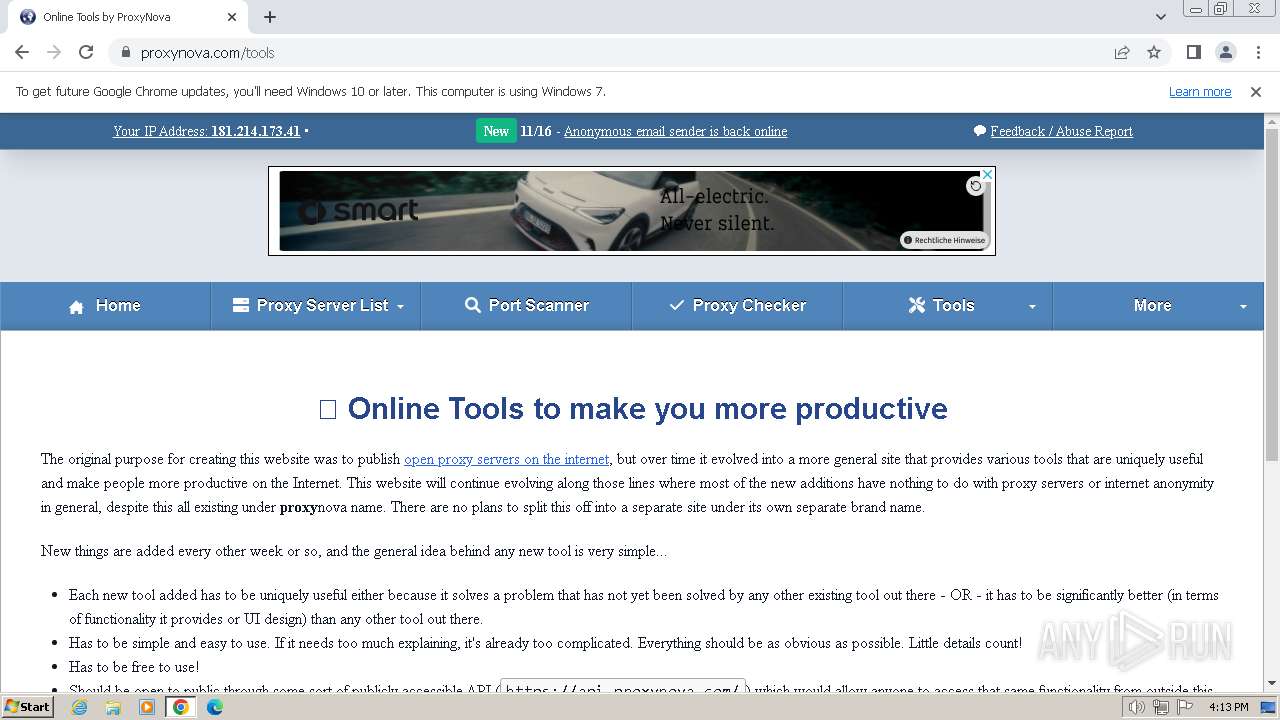
Task: Open Windows Explorer folder on taskbar
Action: click(x=113, y=707)
